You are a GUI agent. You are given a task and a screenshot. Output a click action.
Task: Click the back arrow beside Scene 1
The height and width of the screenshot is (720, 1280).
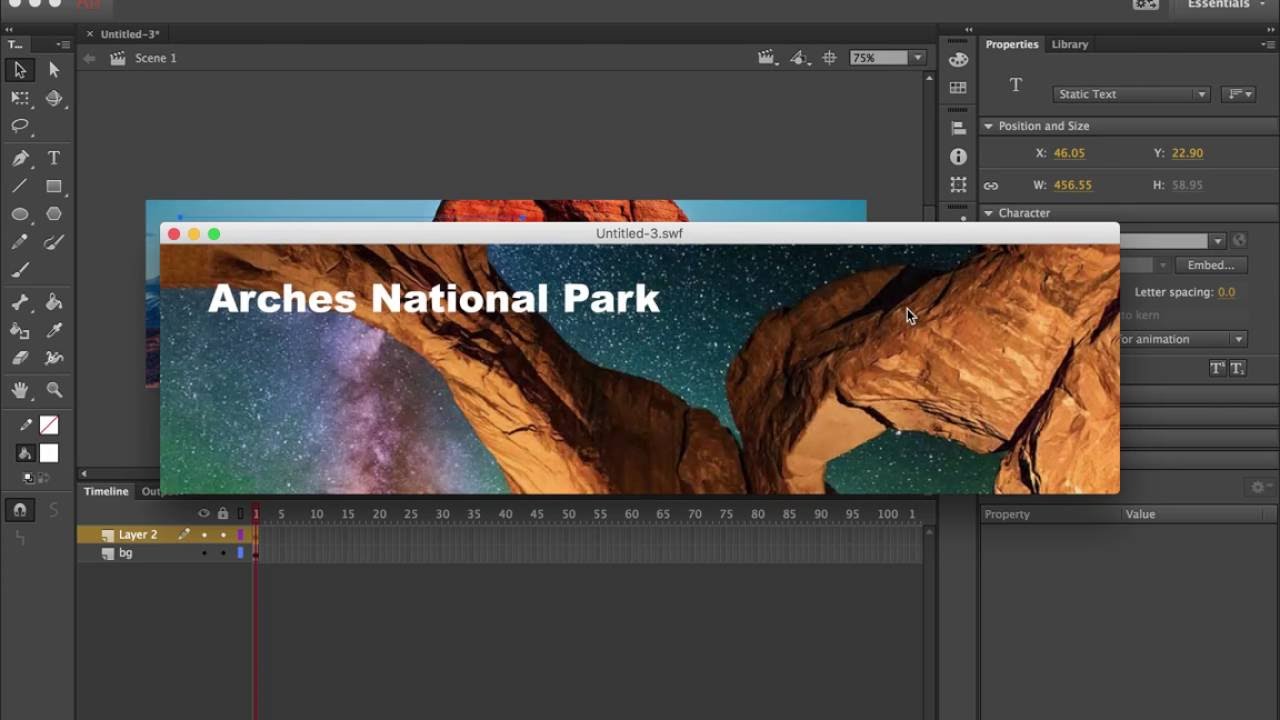(x=89, y=58)
